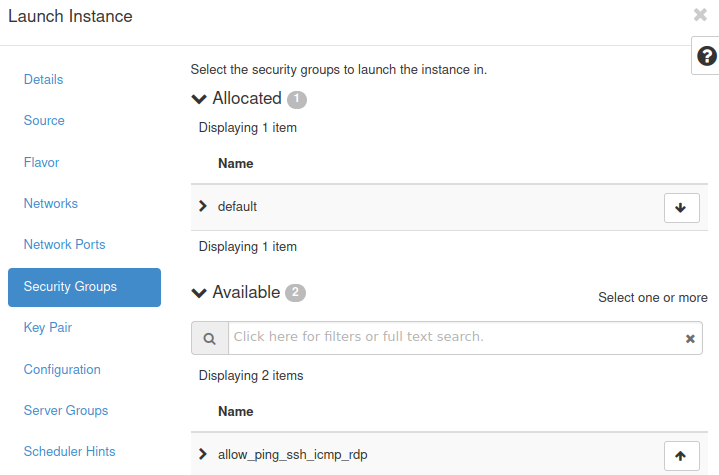This screenshot has width=719, height=475.
Task: Select the Network Ports tab
Action: point(64,244)
